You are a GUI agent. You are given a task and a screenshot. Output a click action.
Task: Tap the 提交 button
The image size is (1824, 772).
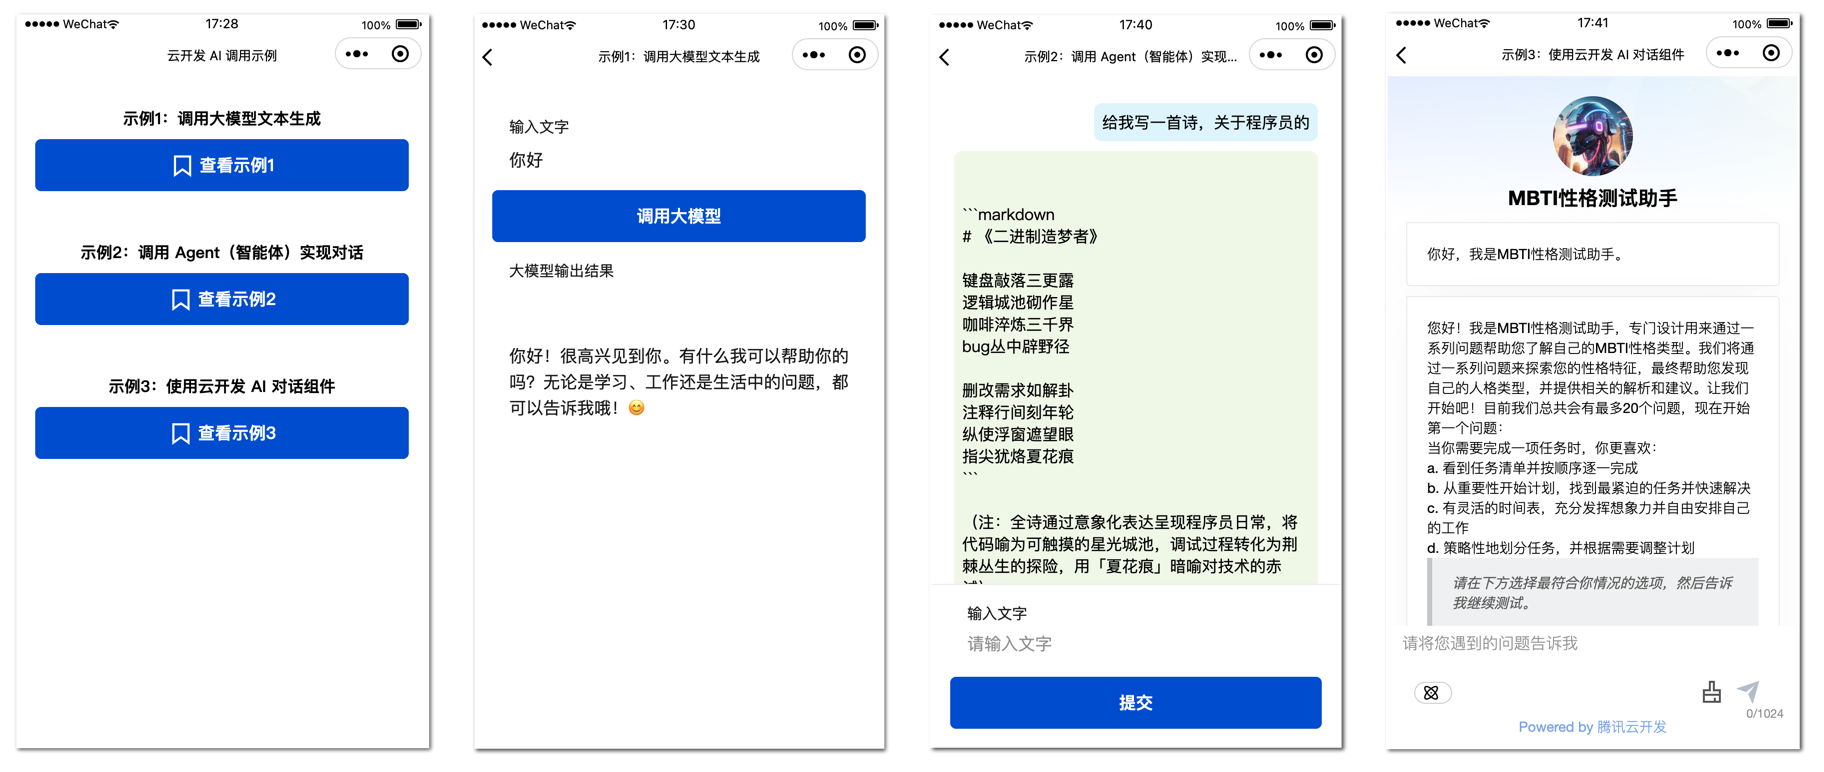[1136, 703]
